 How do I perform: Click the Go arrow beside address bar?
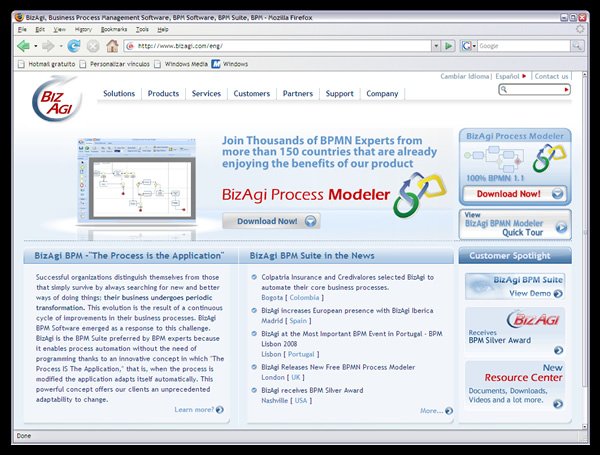(449, 46)
